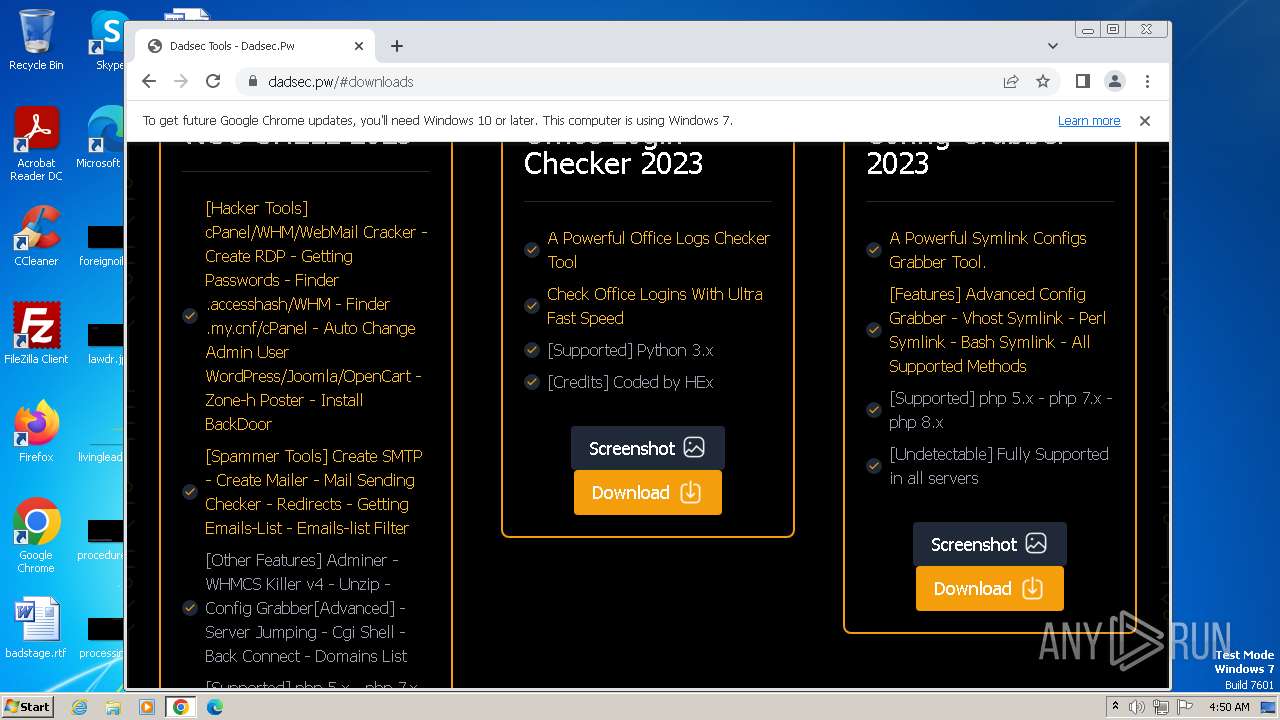Dismiss the Chrome update notification bar
Viewport: 1280px width, 720px height.
coord(1145,121)
